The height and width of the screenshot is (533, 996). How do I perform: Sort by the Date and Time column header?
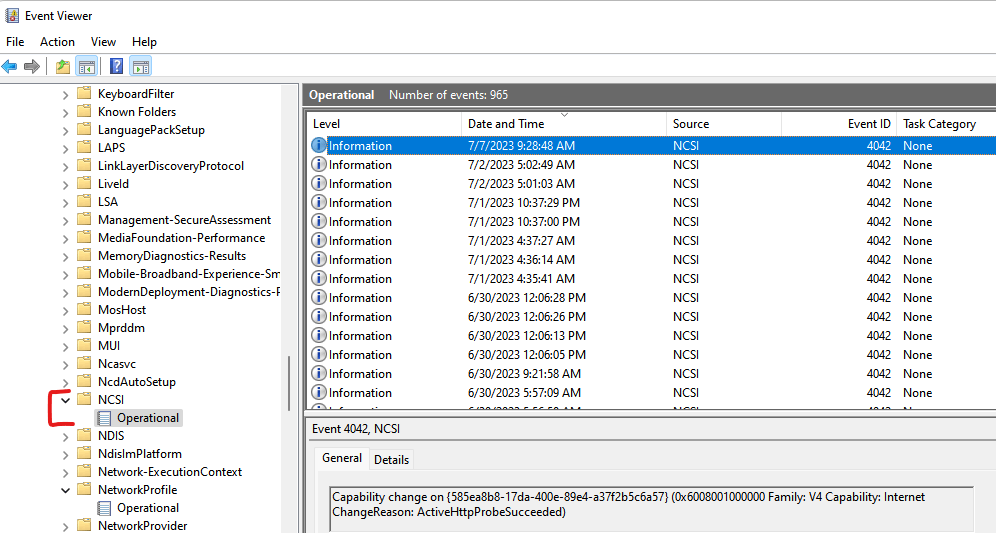(x=564, y=124)
